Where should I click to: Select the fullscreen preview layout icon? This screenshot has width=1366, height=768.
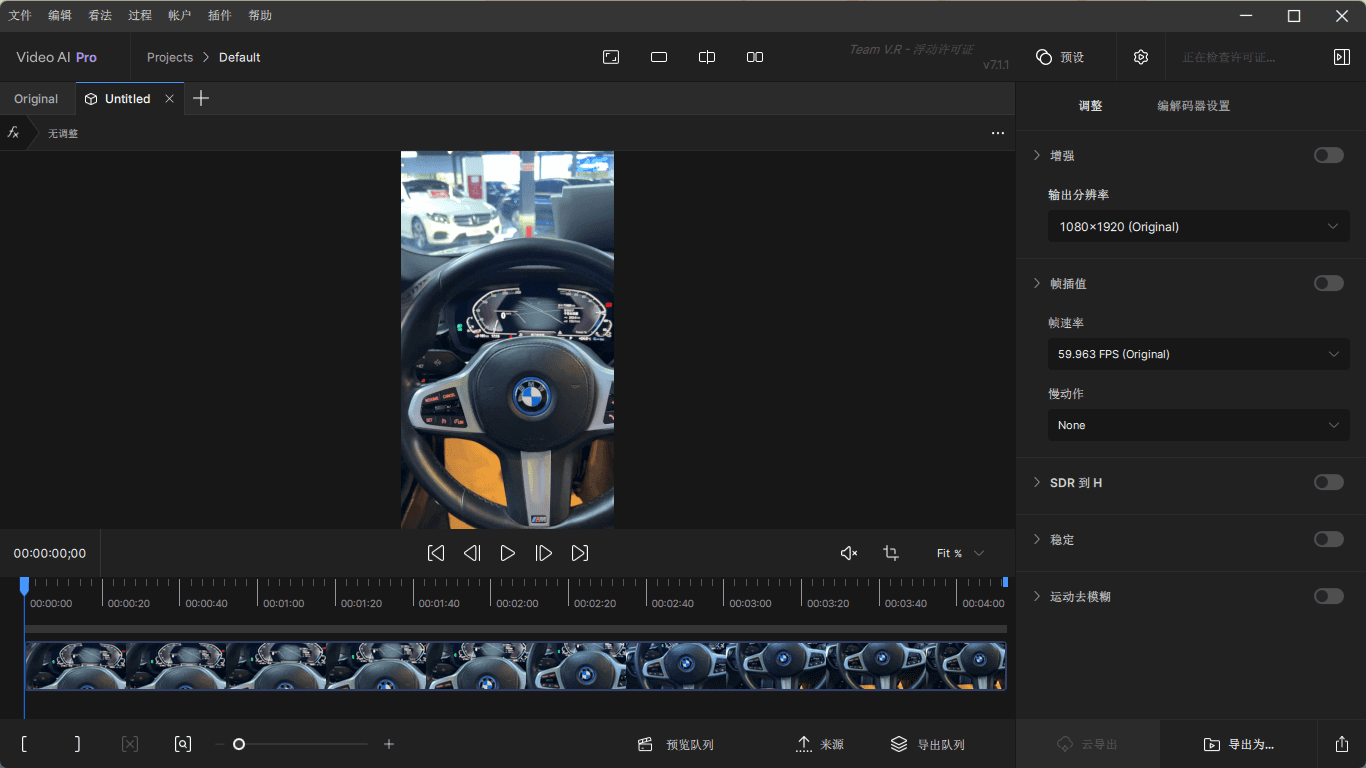coord(611,57)
